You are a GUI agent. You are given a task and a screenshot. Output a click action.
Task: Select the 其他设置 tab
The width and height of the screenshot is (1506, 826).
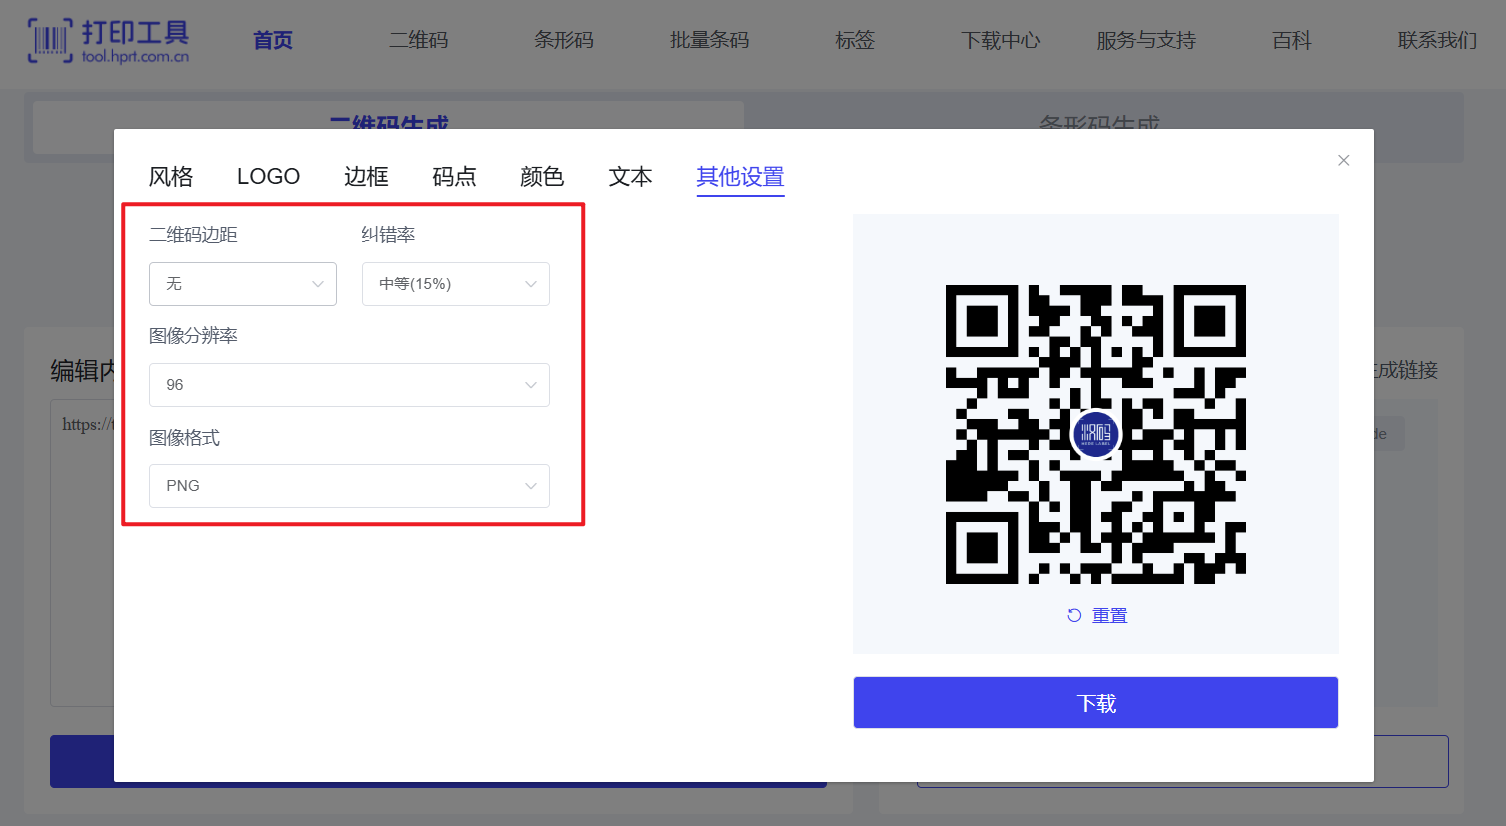pos(740,177)
